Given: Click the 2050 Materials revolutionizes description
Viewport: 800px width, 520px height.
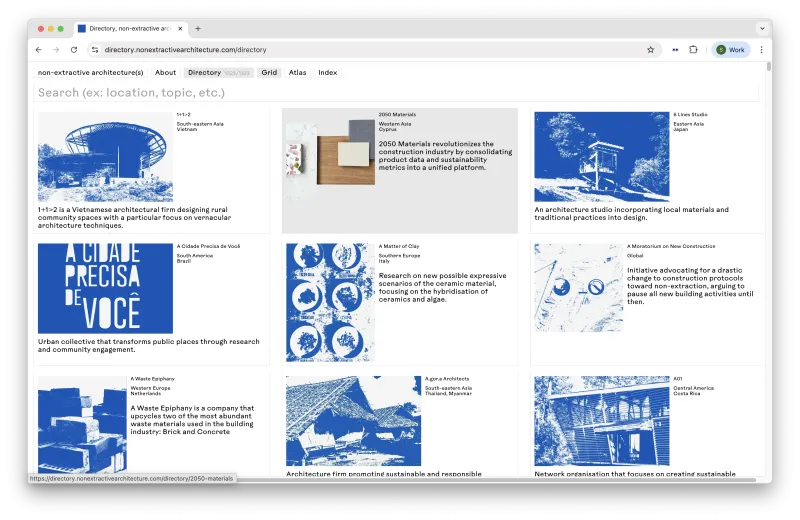Looking at the screenshot, I should [445, 156].
